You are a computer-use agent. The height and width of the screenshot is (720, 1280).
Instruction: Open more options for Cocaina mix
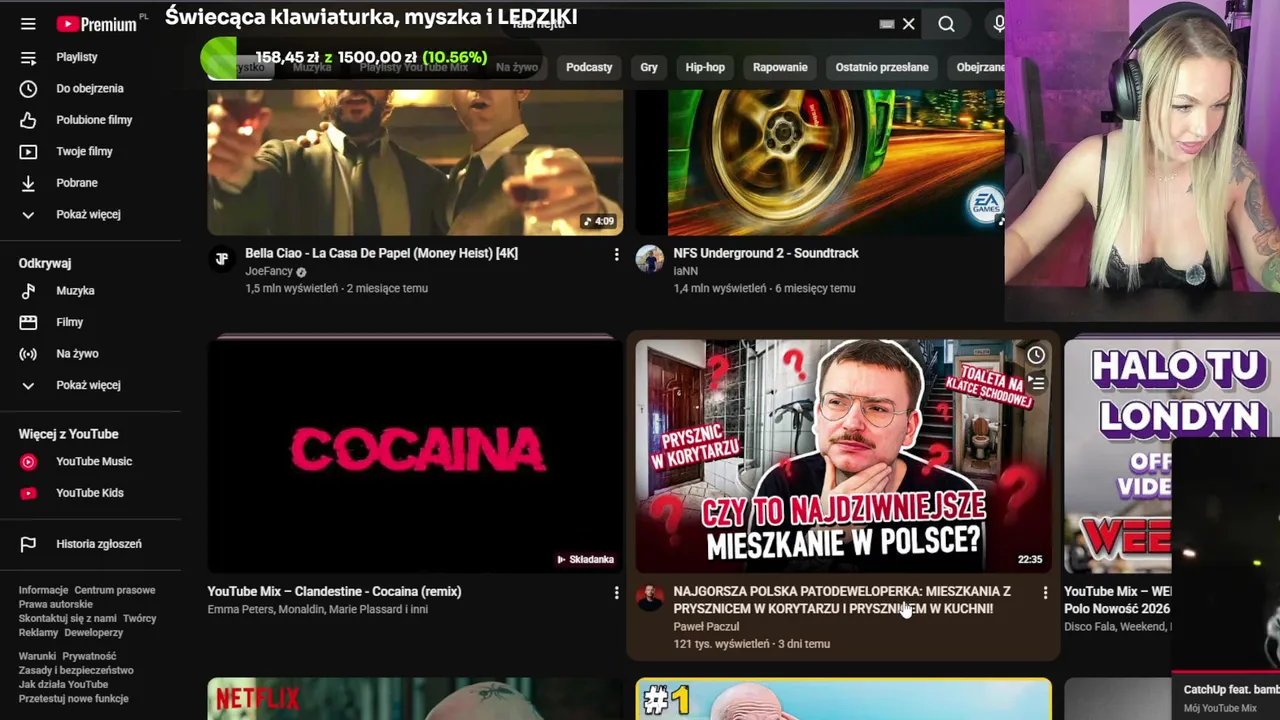(x=616, y=593)
